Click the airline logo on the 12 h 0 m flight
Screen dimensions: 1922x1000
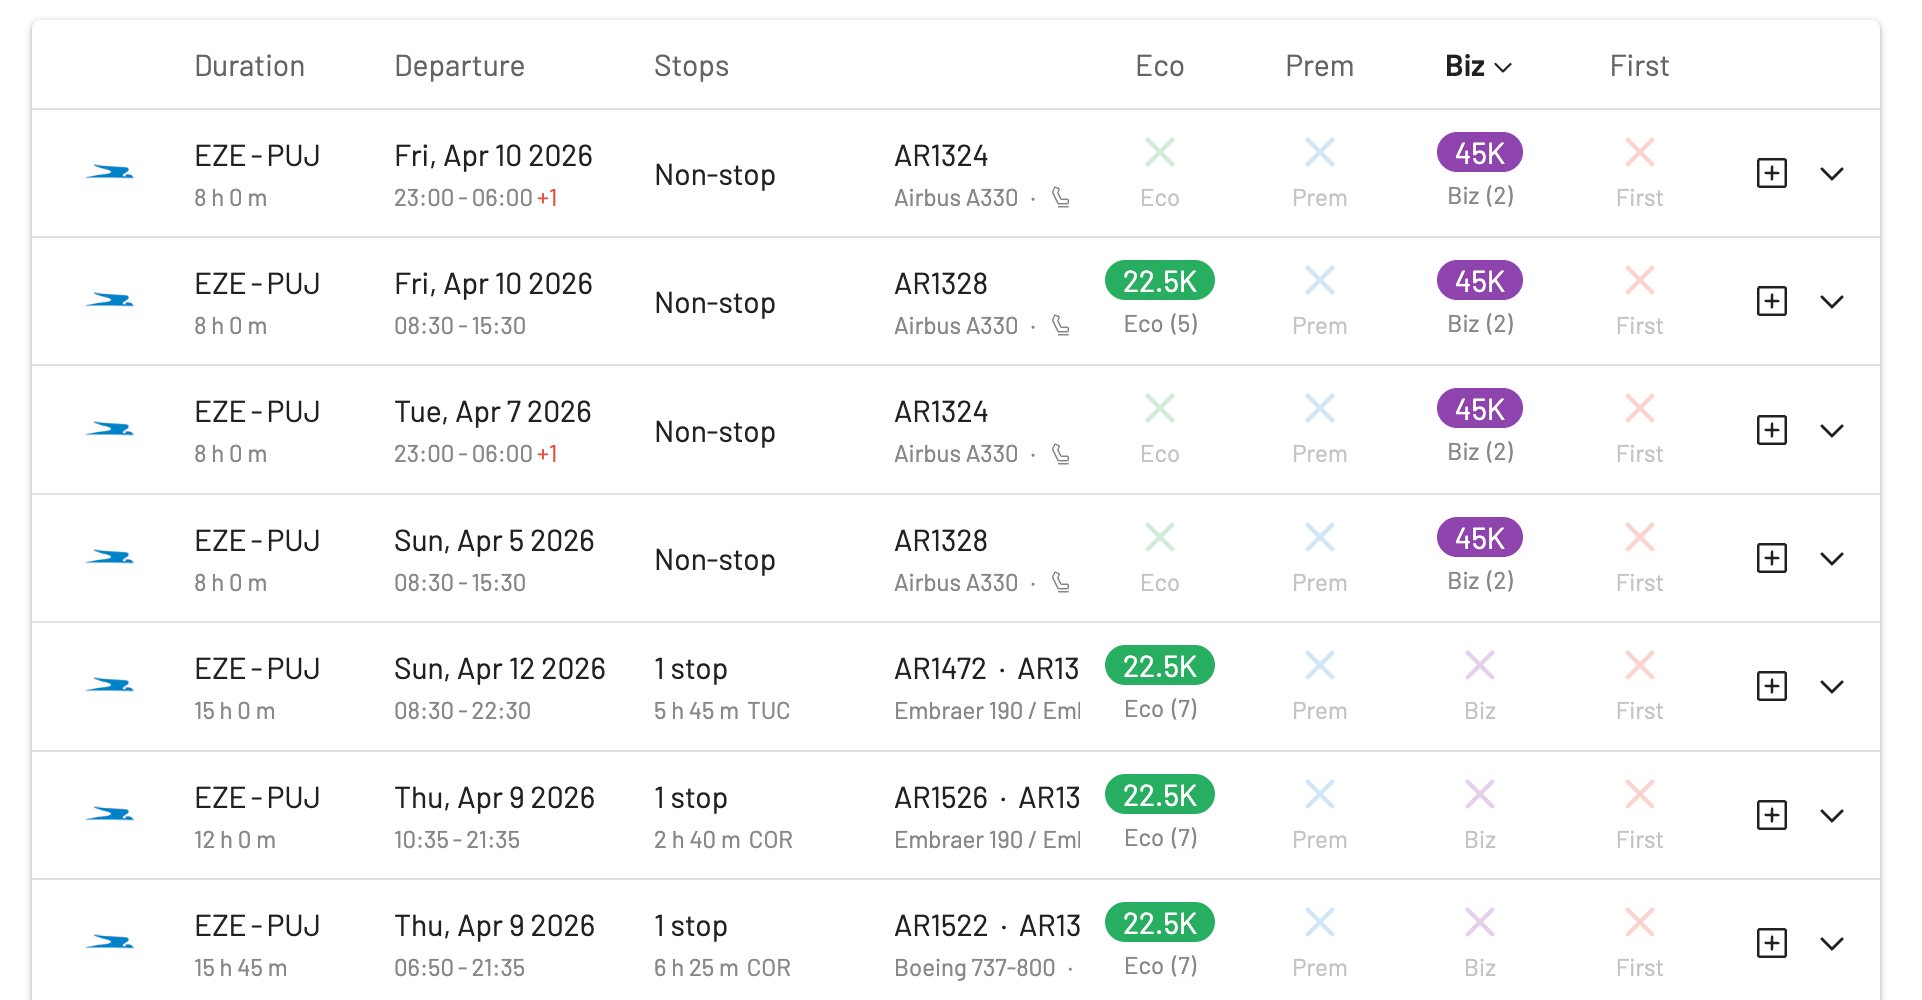pyautogui.click(x=112, y=813)
